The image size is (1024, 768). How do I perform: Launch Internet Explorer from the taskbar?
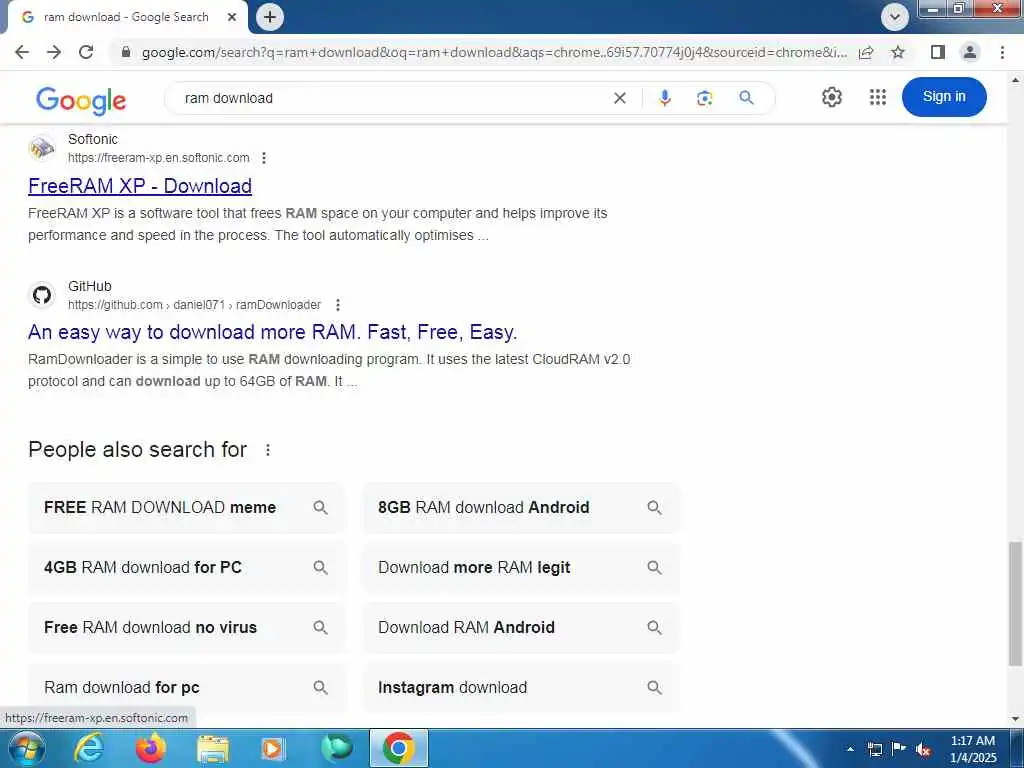coord(89,748)
